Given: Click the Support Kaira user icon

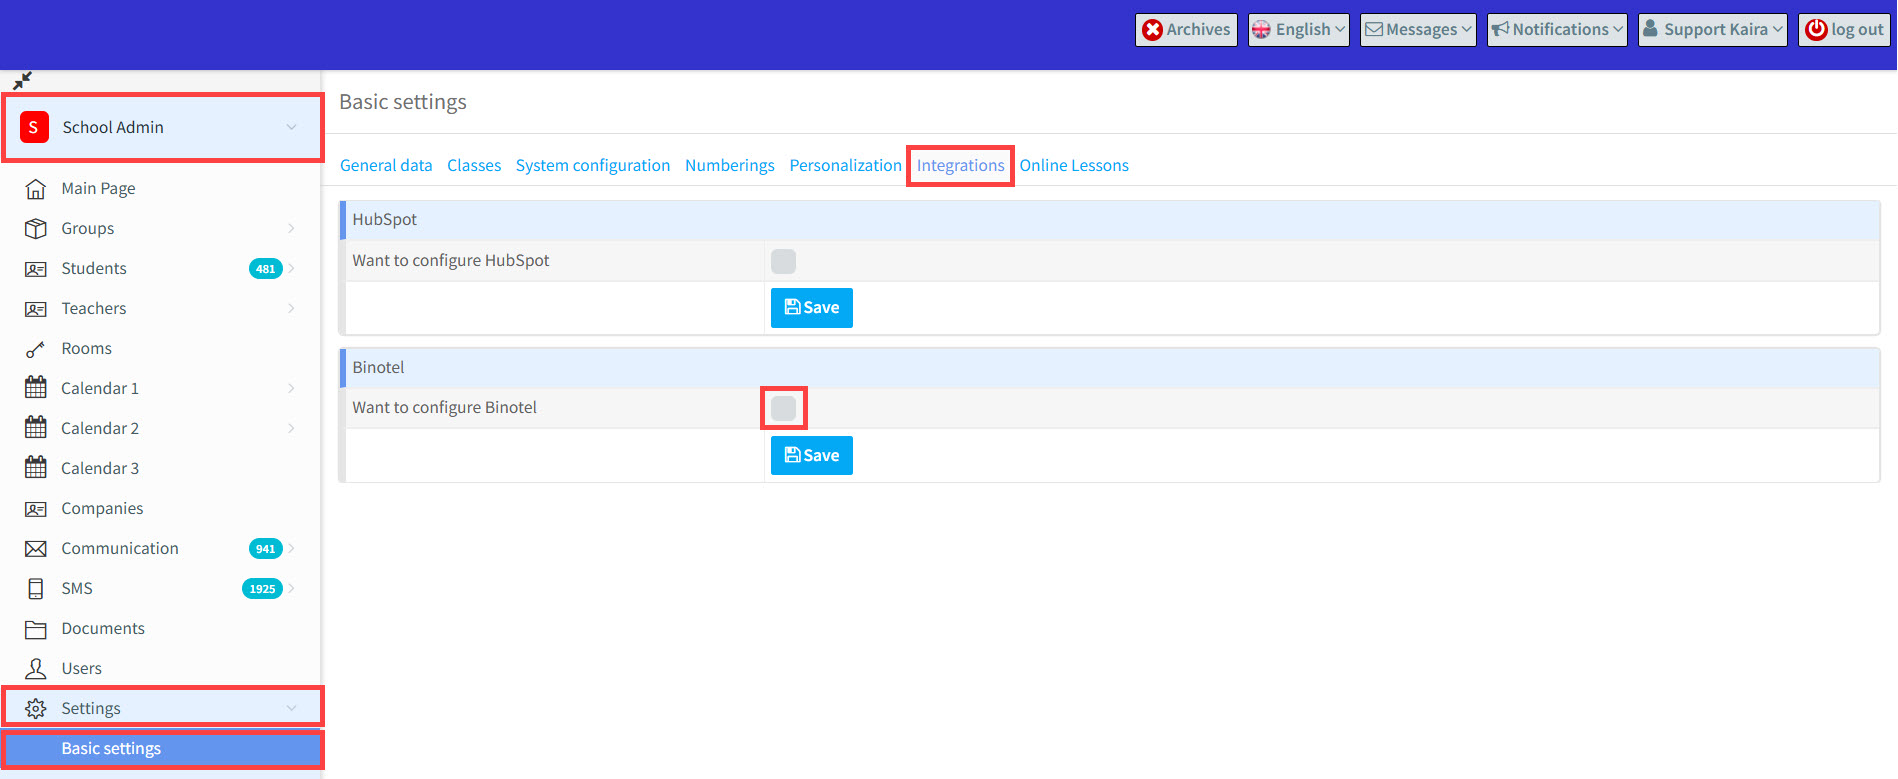Looking at the screenshot, I should [x=1651, y=29].
